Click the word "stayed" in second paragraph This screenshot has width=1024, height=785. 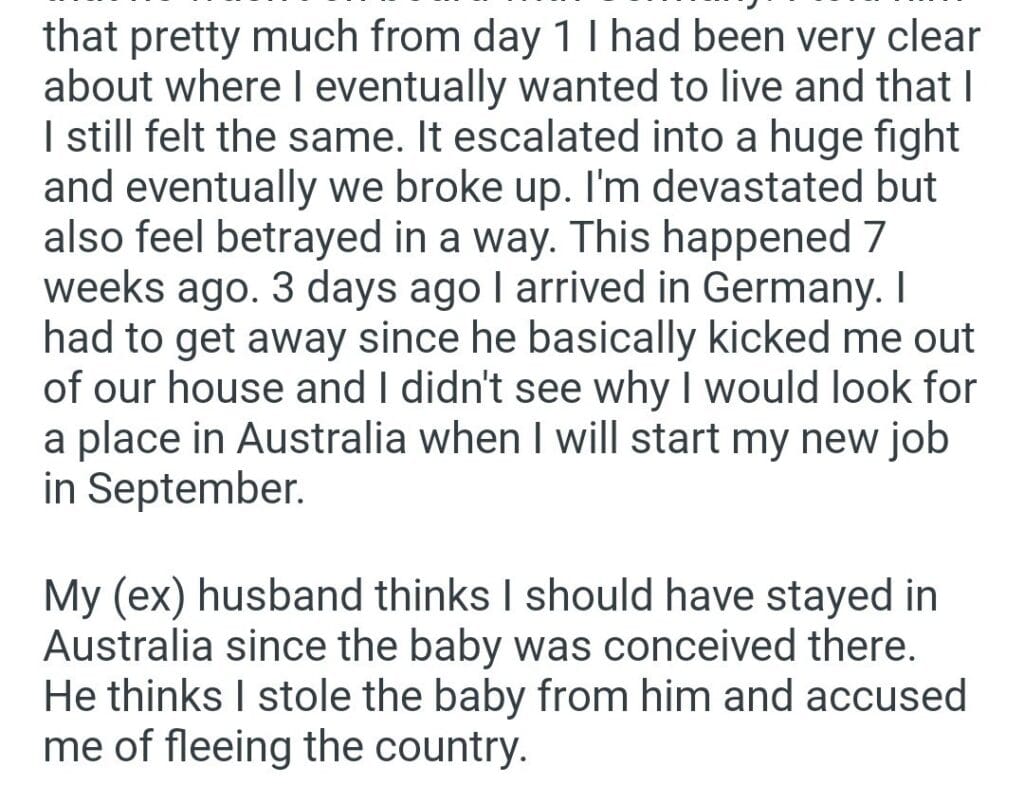(x=814, y=597)
